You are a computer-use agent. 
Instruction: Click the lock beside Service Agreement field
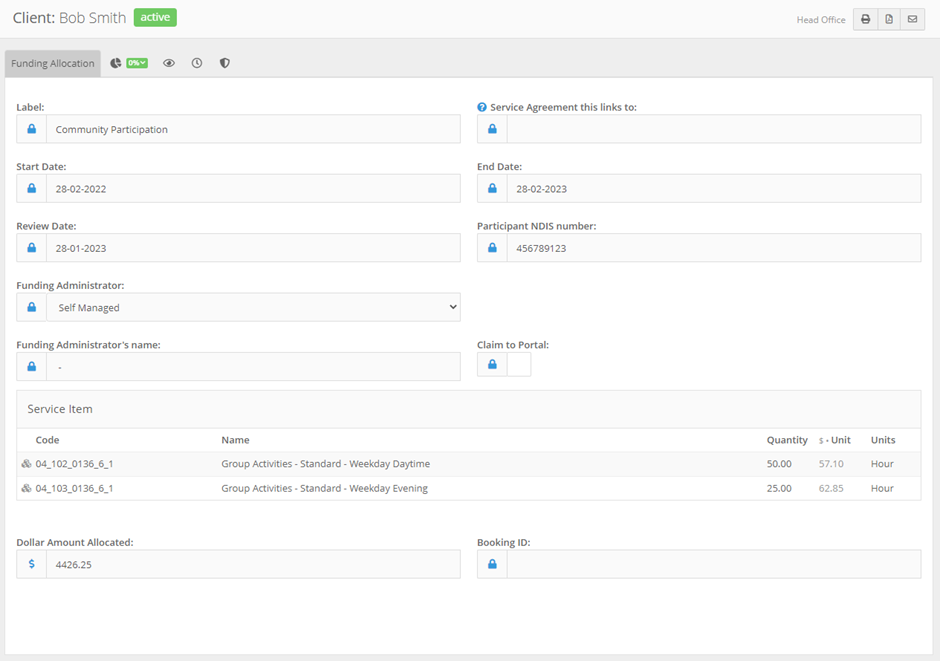tap(492, 129)
